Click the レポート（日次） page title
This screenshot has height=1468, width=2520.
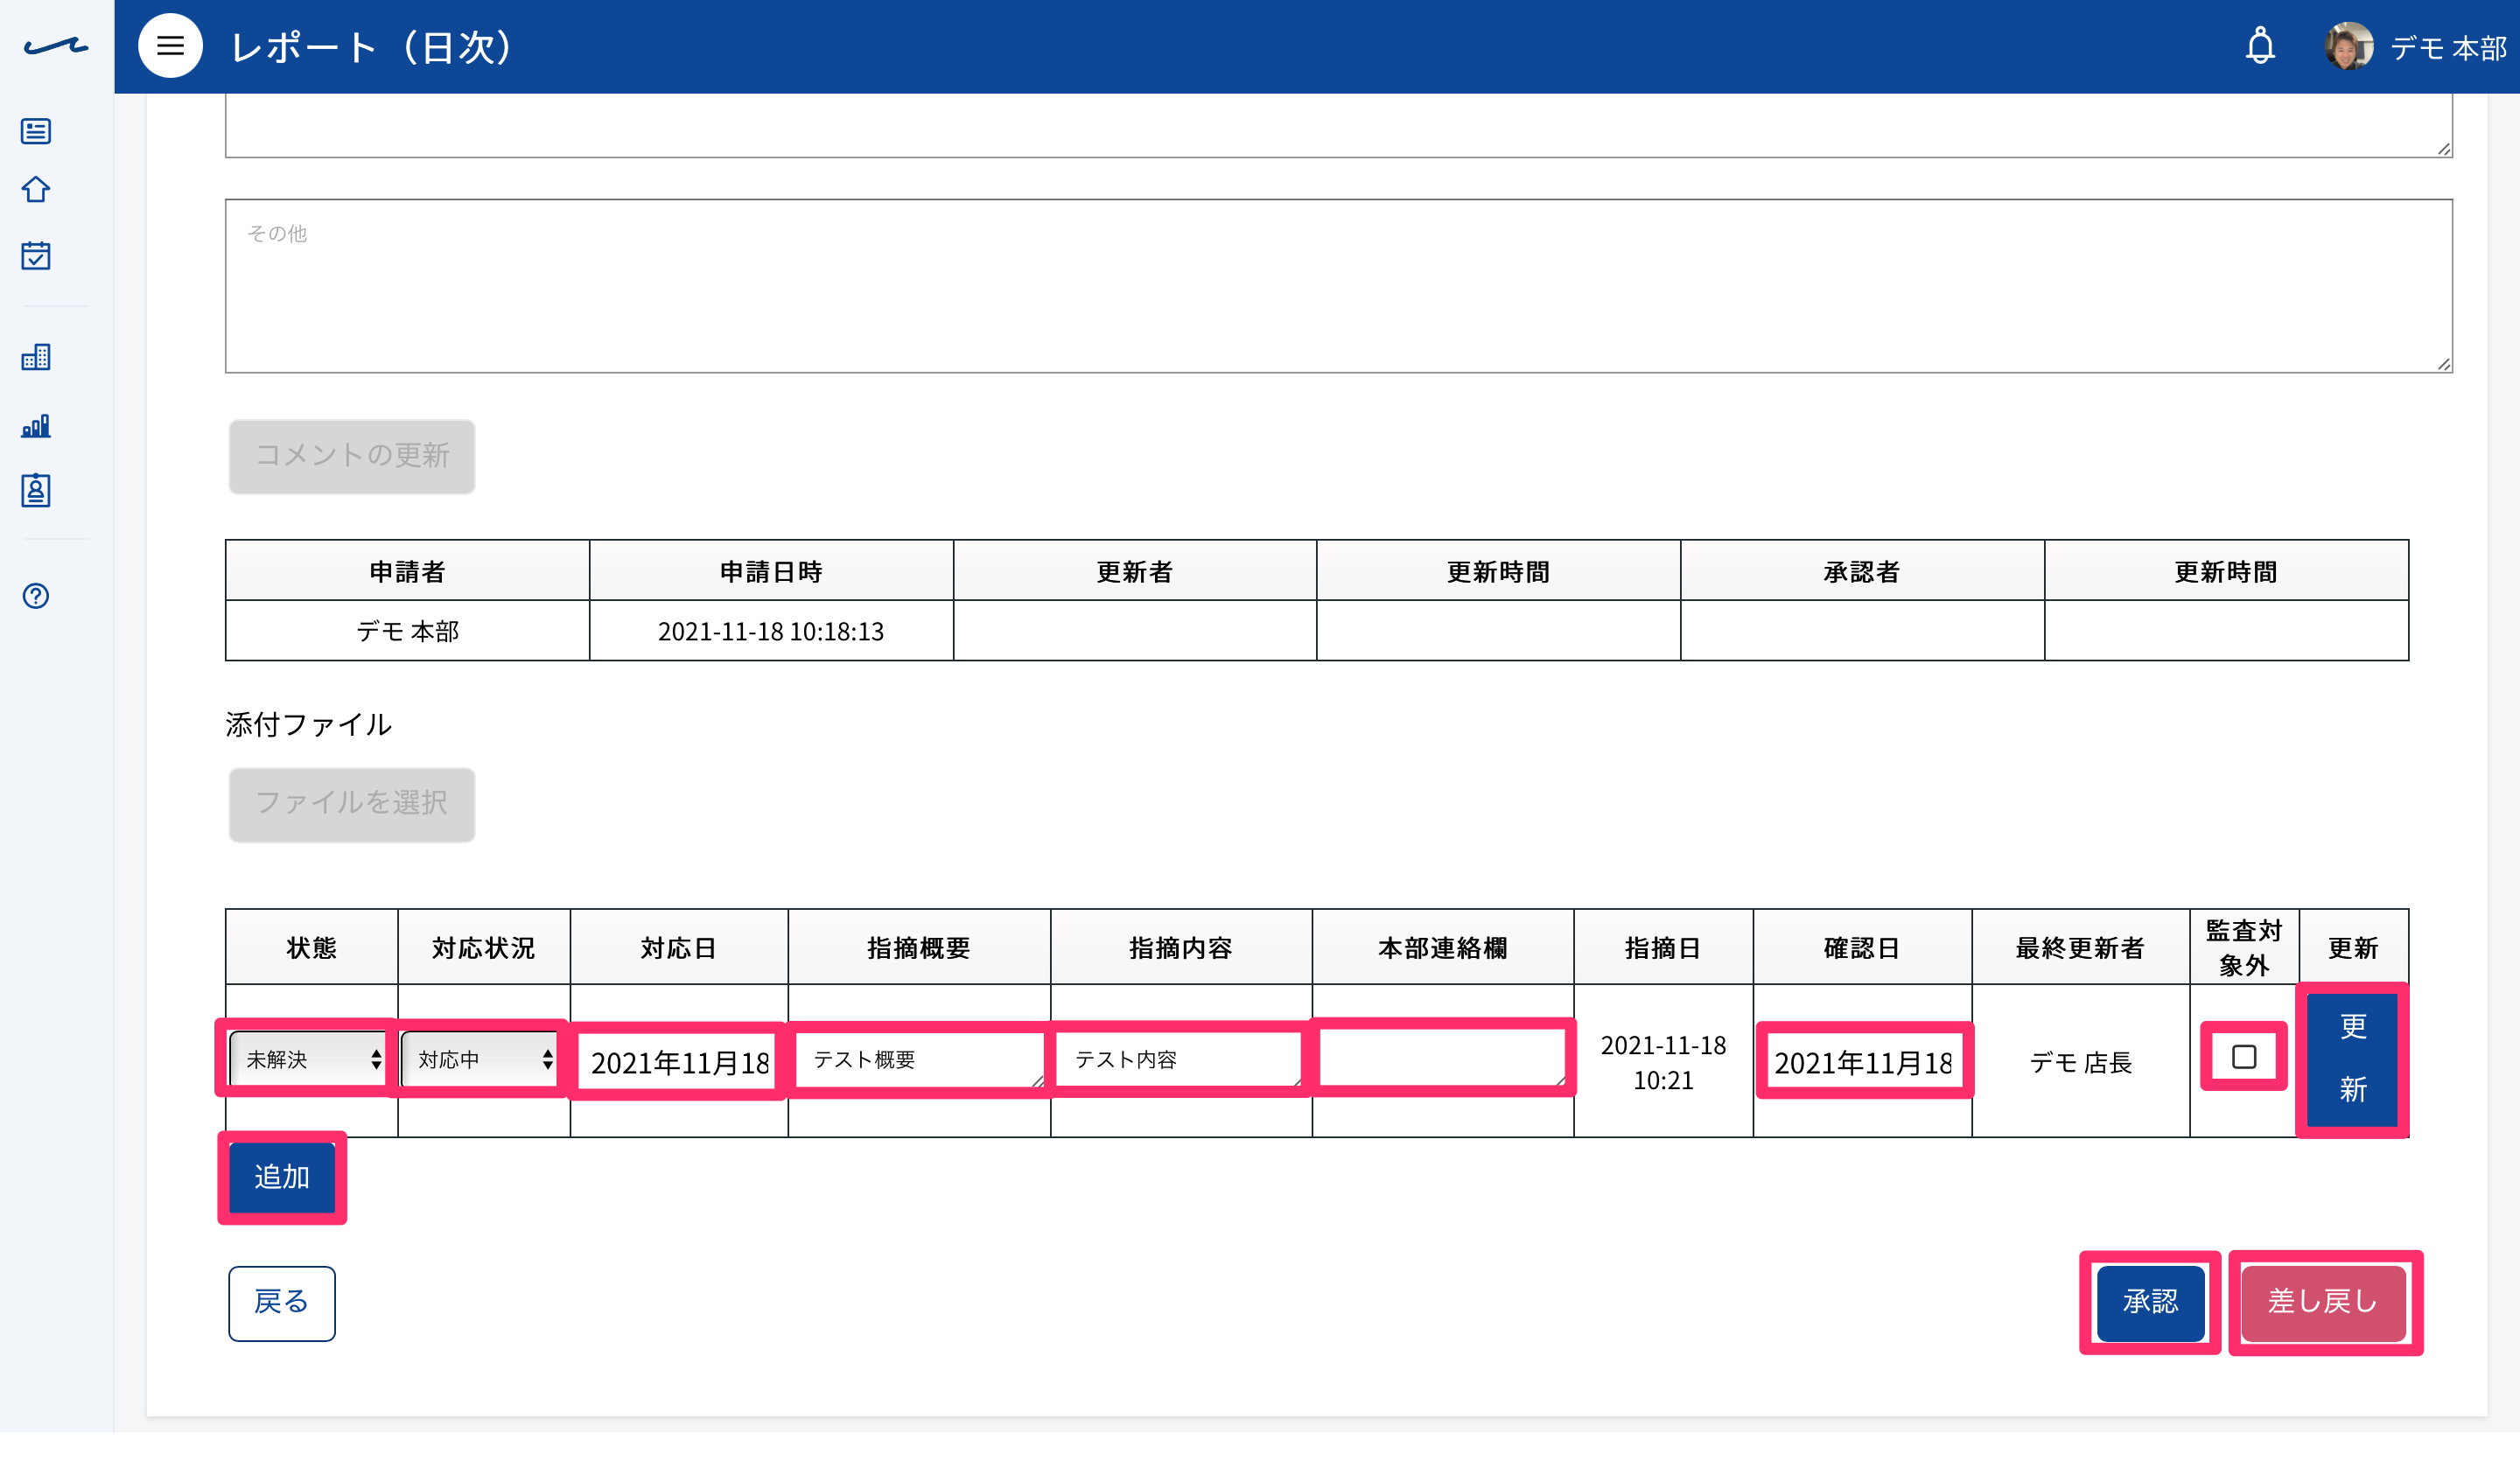(372, 47)
